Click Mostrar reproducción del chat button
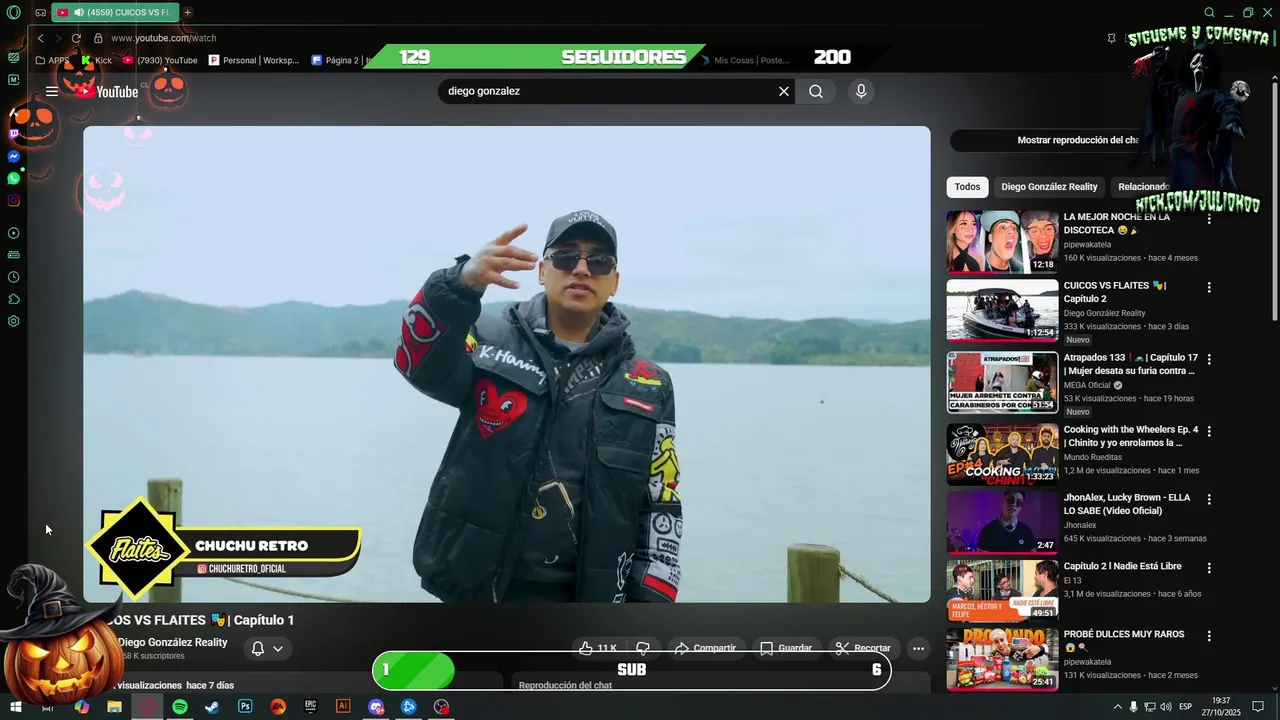Viewport: 1280px width, 720px height. click(x=1077, y=140)
